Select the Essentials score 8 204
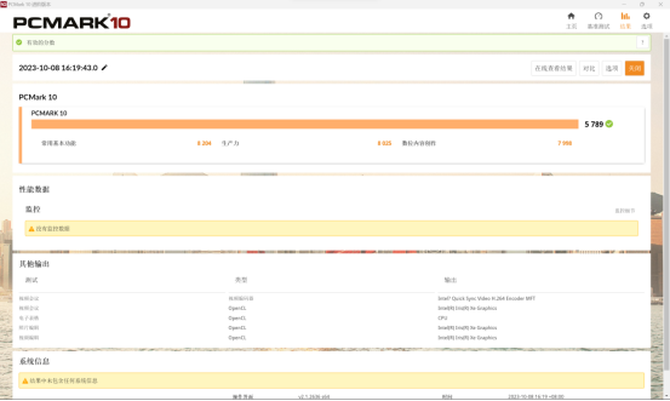The height and width of the screenshot is (401, 670). pos(204,143)
